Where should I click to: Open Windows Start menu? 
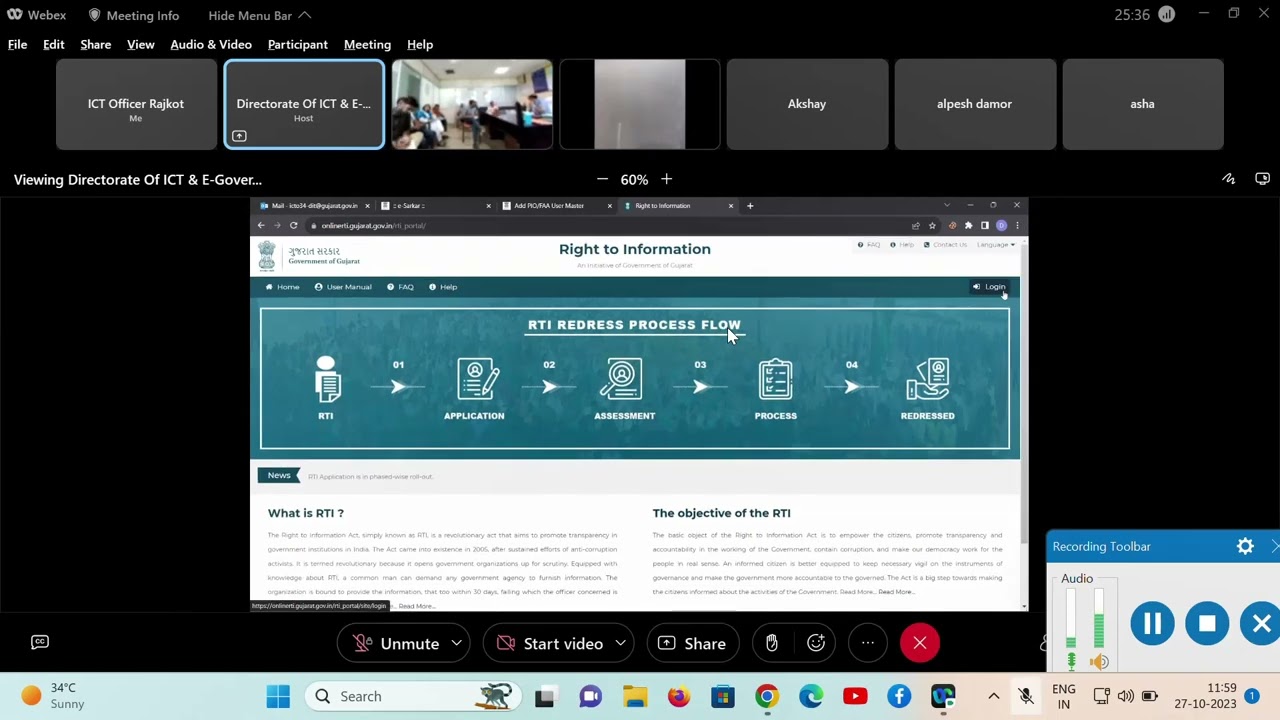(x=278, y=696)
